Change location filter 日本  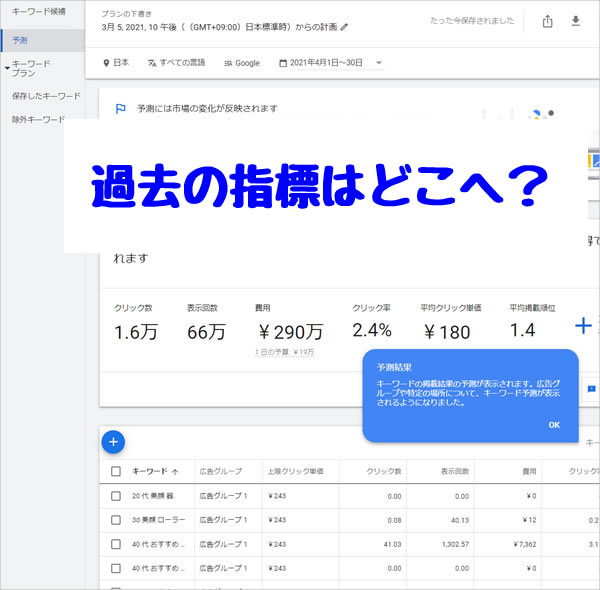pos(121,62)
